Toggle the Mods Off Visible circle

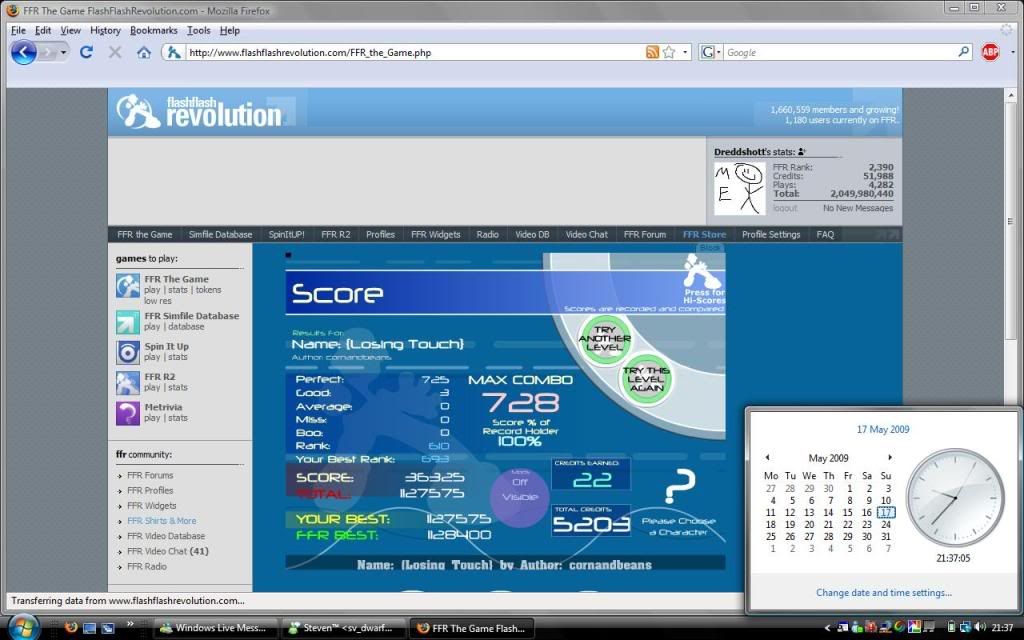click(x=520, y=491)
